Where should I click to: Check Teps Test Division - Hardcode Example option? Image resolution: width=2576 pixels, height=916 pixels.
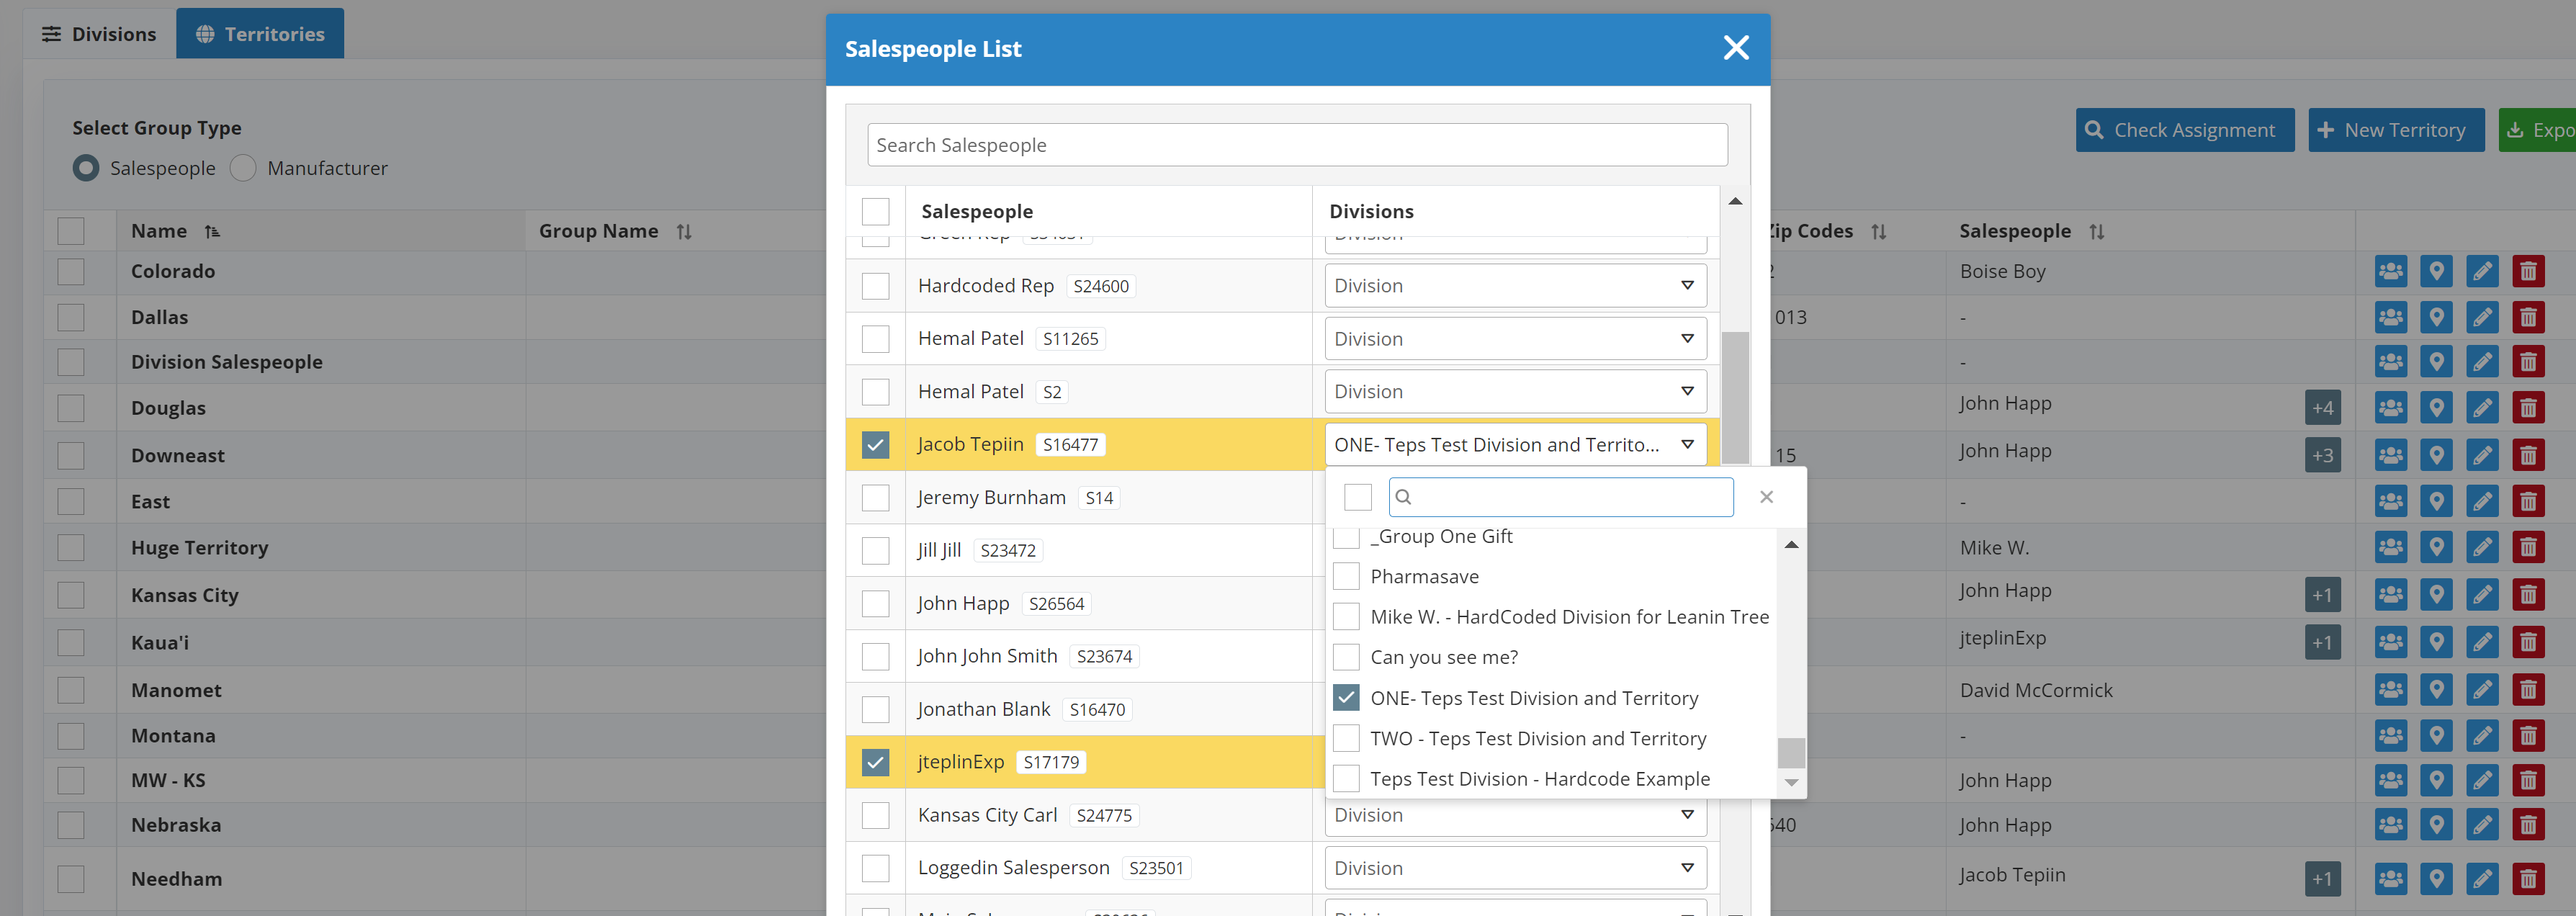1346,779
